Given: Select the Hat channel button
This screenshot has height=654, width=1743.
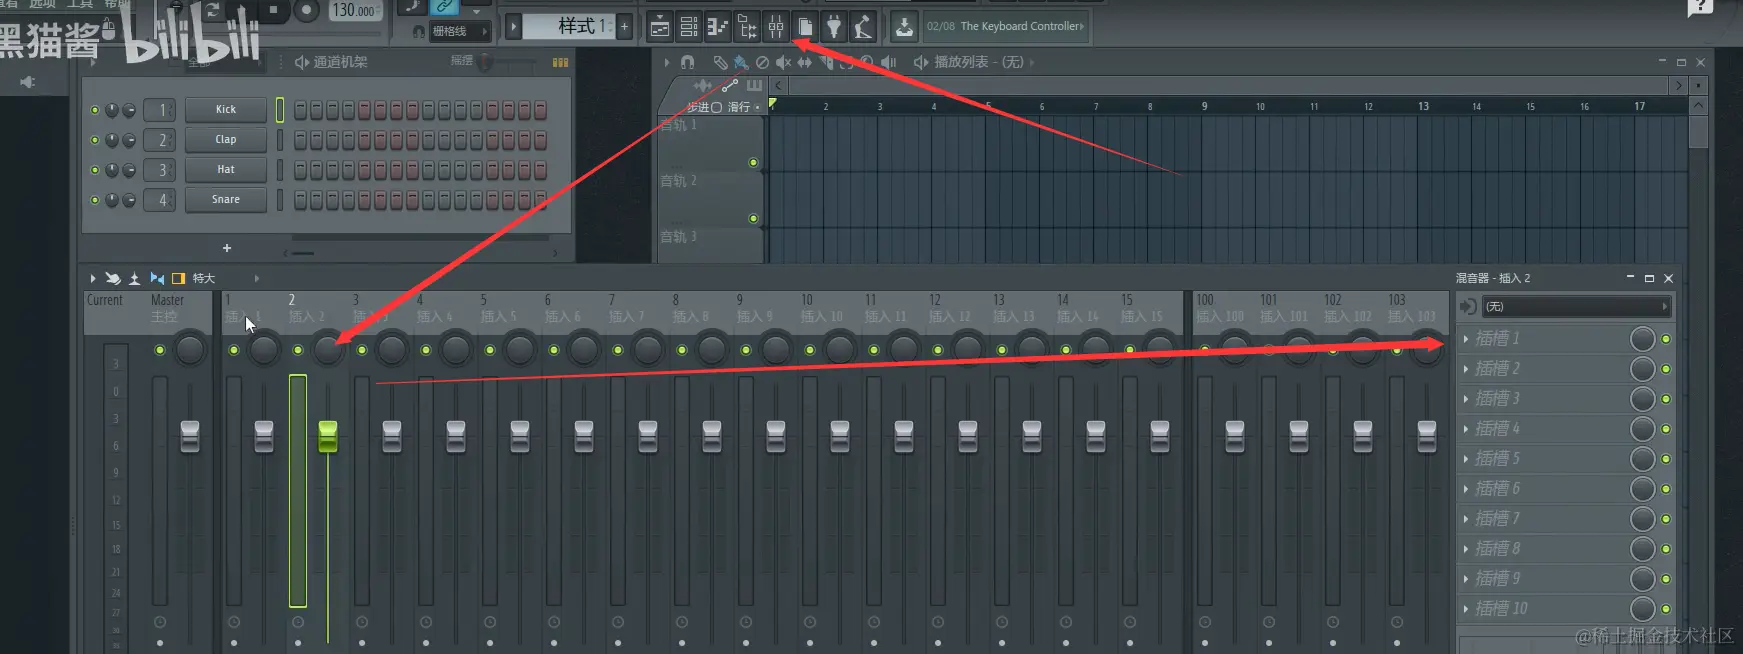Looking at the screenshot, I should [x=226, y=170].
